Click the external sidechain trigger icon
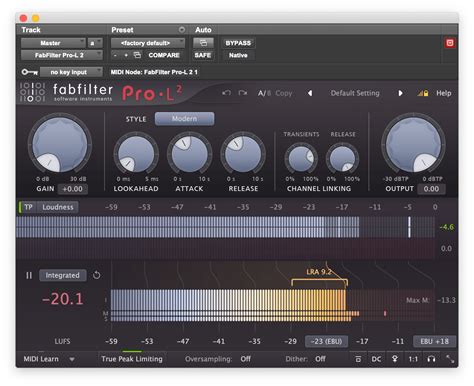Image resolution: width=474 pixels, height=386 pixels. point(395,359)
